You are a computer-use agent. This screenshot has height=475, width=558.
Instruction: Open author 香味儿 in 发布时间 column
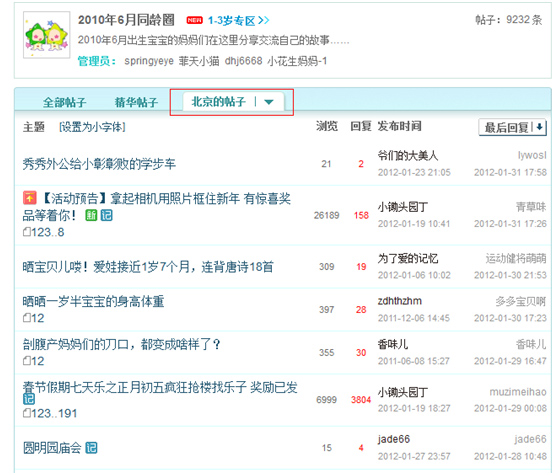pyautogui.click(x=393, y=344)
